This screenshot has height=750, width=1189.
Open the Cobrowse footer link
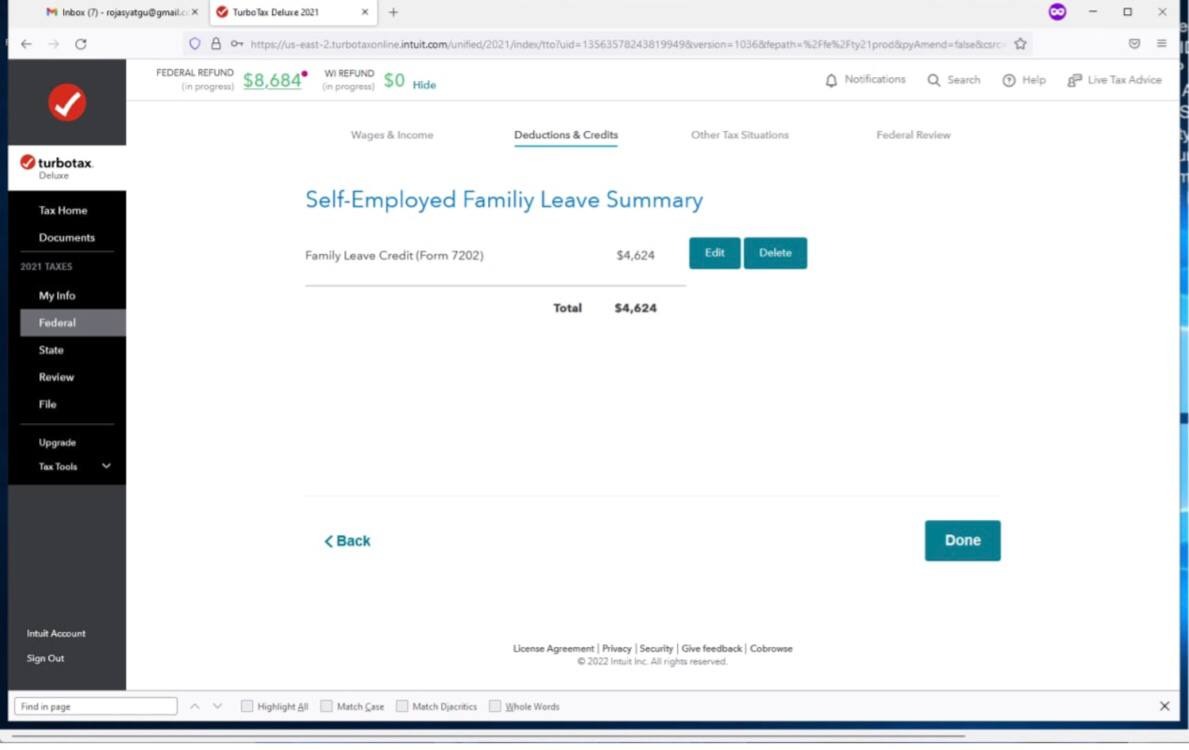[x=770, y=648]
